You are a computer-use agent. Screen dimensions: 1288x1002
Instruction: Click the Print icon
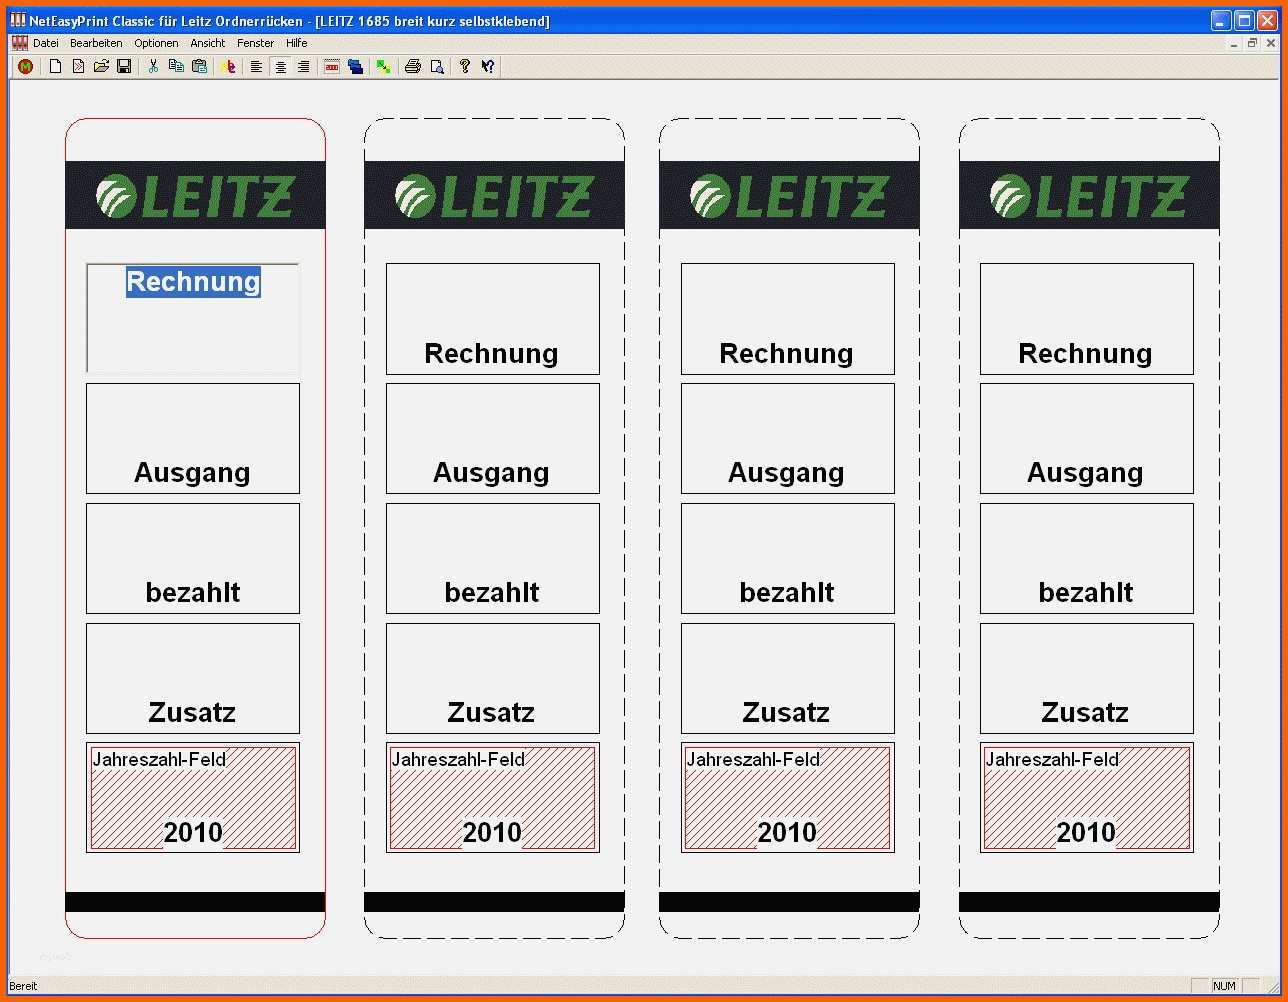click(412, 67)
